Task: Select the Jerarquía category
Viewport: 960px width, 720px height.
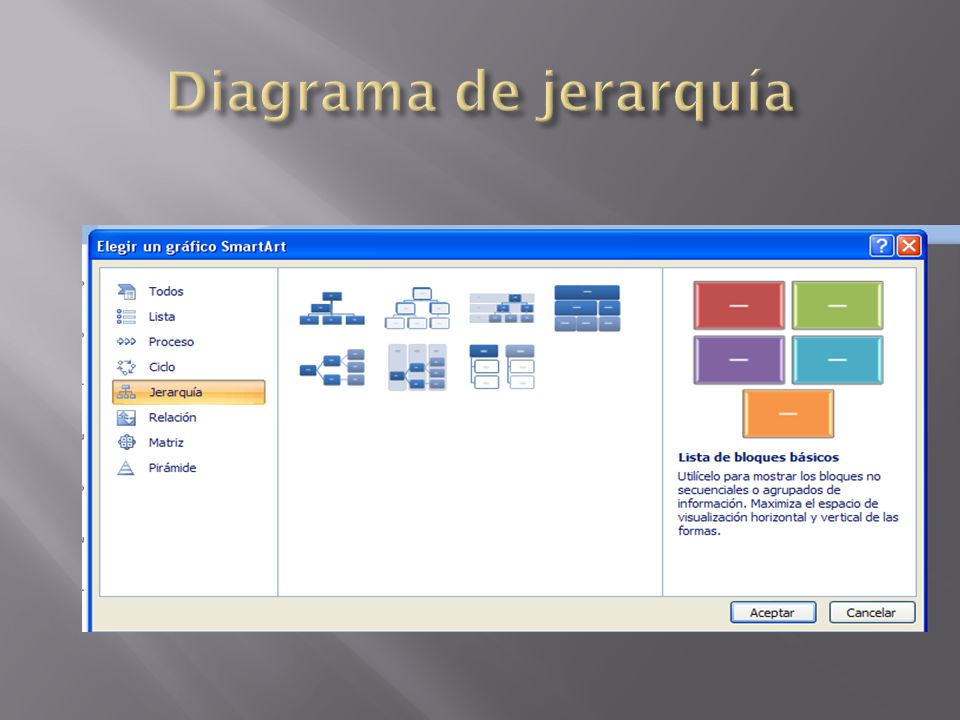Action: click(x=189, y=392)
